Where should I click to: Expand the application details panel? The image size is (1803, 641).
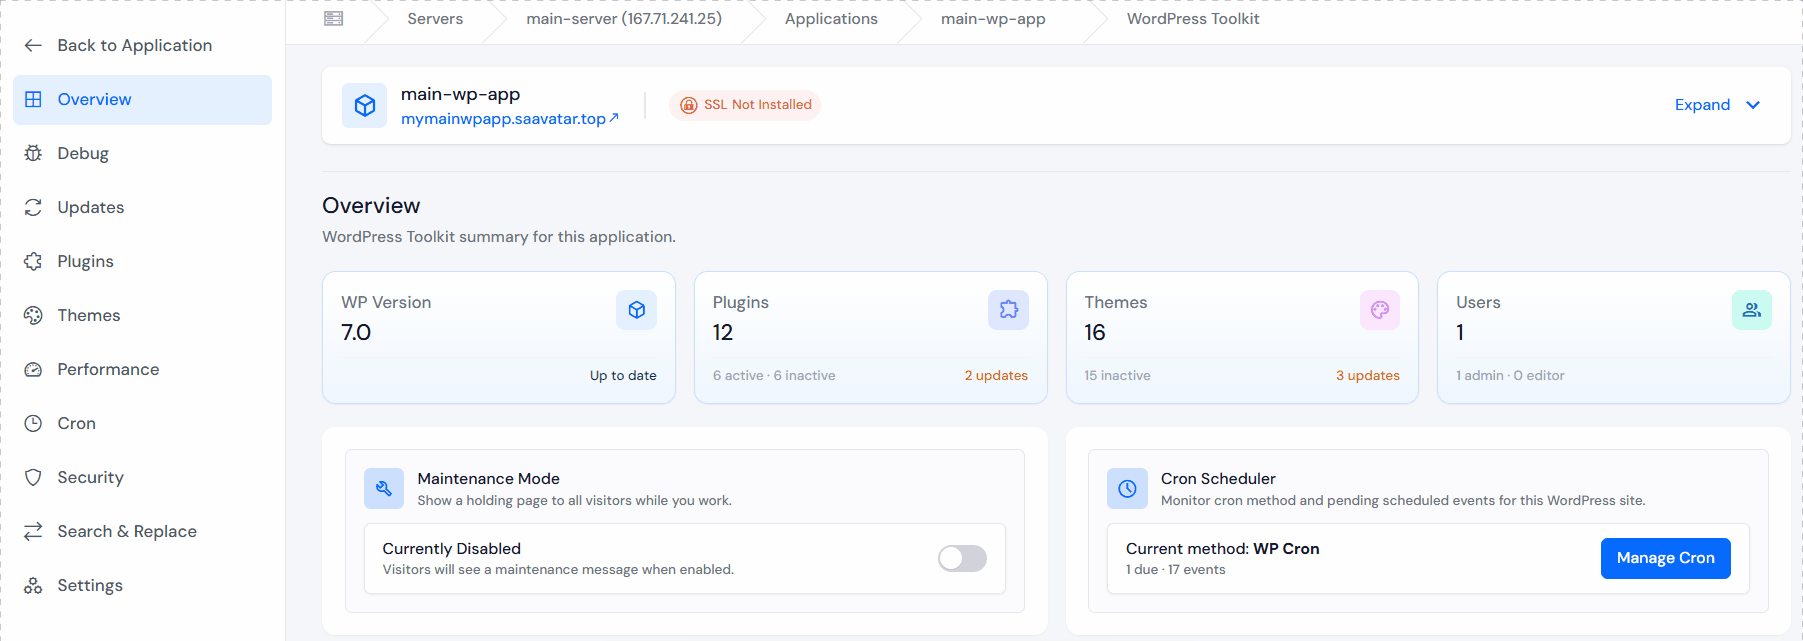1717,105
